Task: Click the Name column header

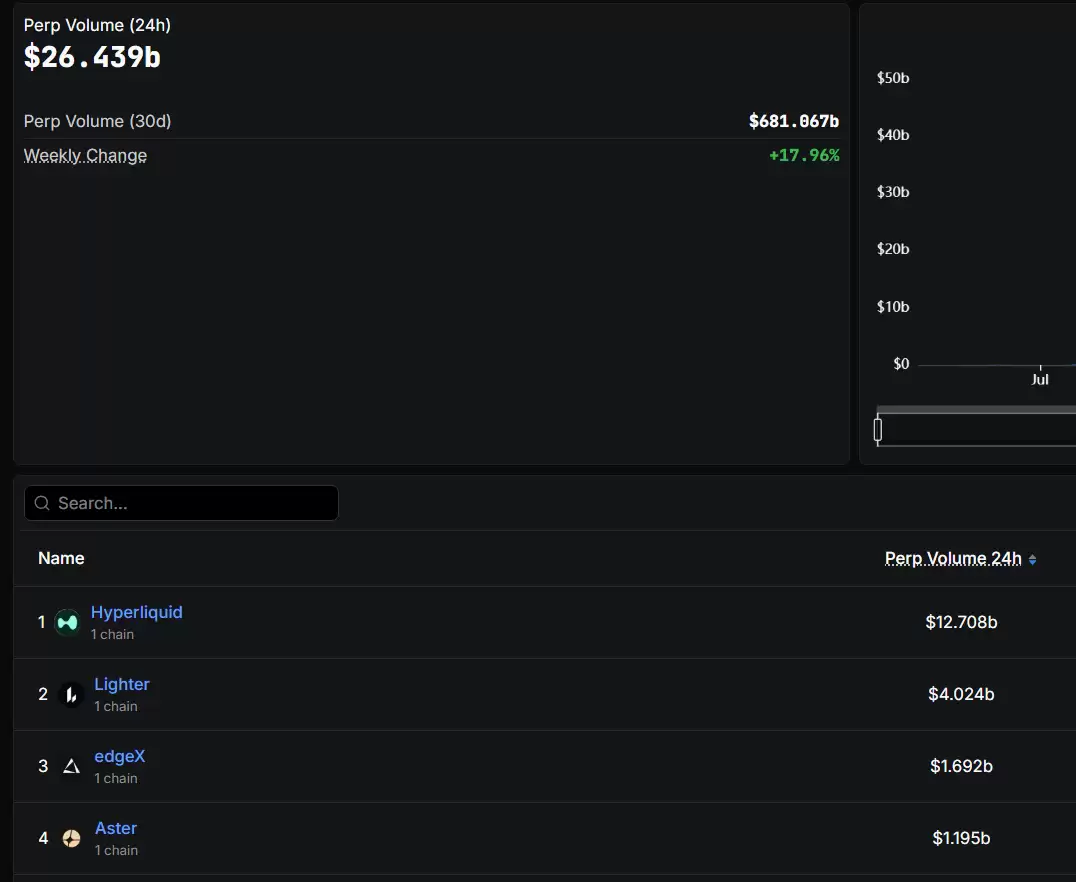Action: (61, 558)
